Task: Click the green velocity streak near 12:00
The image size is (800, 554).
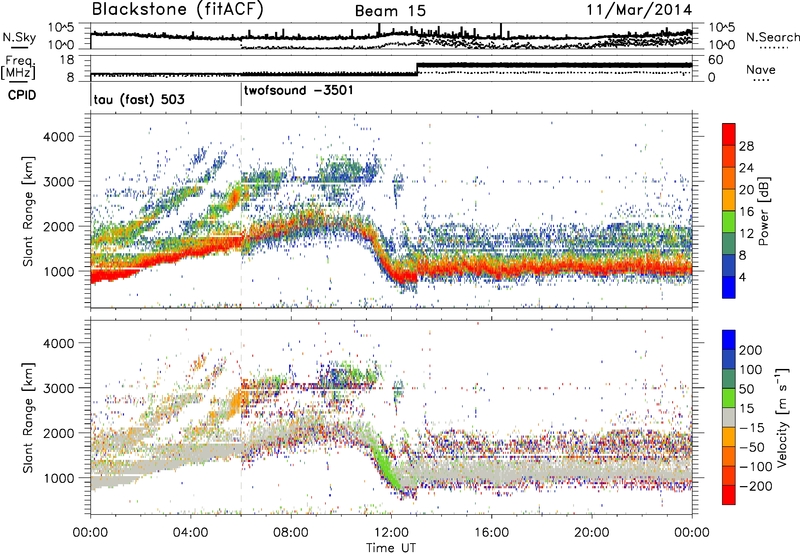Action: [x=386, y=467]
